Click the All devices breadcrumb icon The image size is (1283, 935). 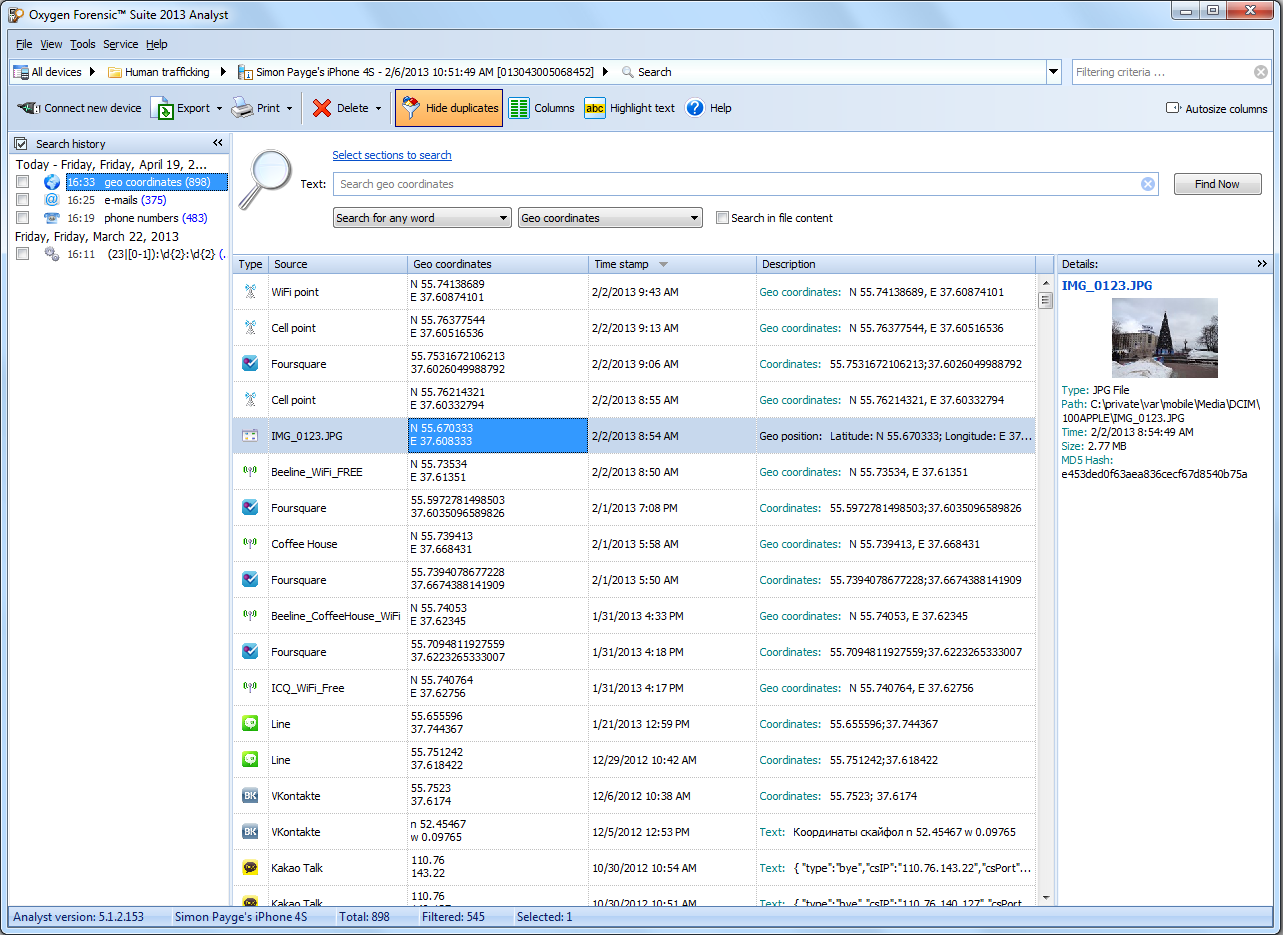click(x=21, y=72)
